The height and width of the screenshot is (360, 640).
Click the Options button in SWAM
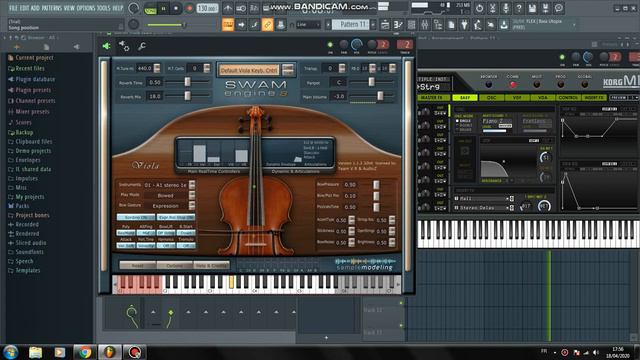click(175, 265)
